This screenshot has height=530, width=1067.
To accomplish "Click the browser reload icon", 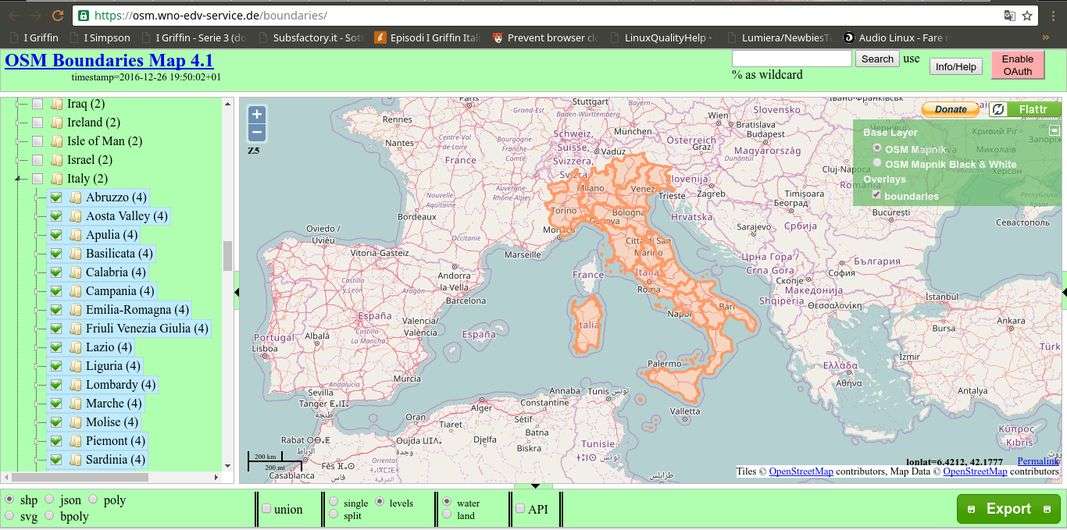I will coord(57,16).
